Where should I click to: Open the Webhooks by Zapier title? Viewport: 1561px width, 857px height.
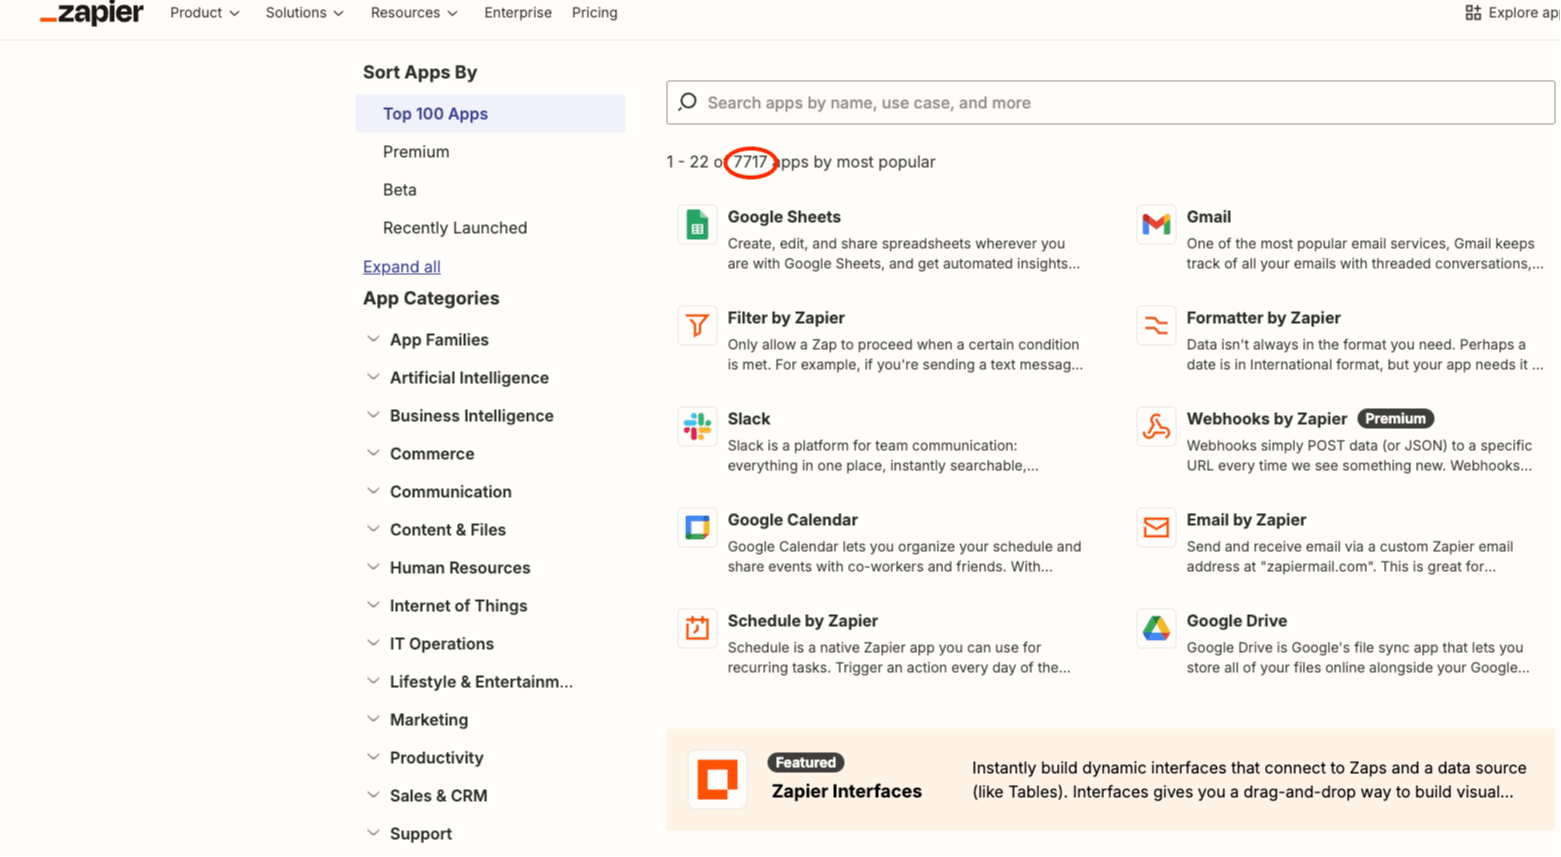(1267, 419)
